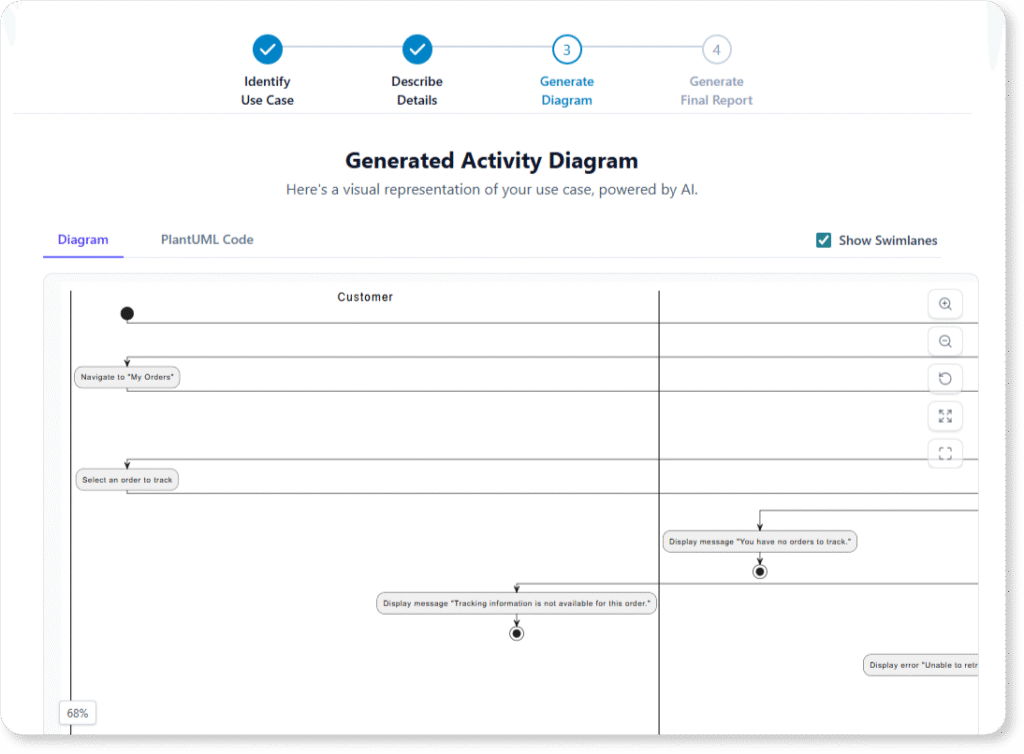Viewport: 1024px width, 754px height.
Task: Click the Navigate to My Orders activity node
Action: 126,377
